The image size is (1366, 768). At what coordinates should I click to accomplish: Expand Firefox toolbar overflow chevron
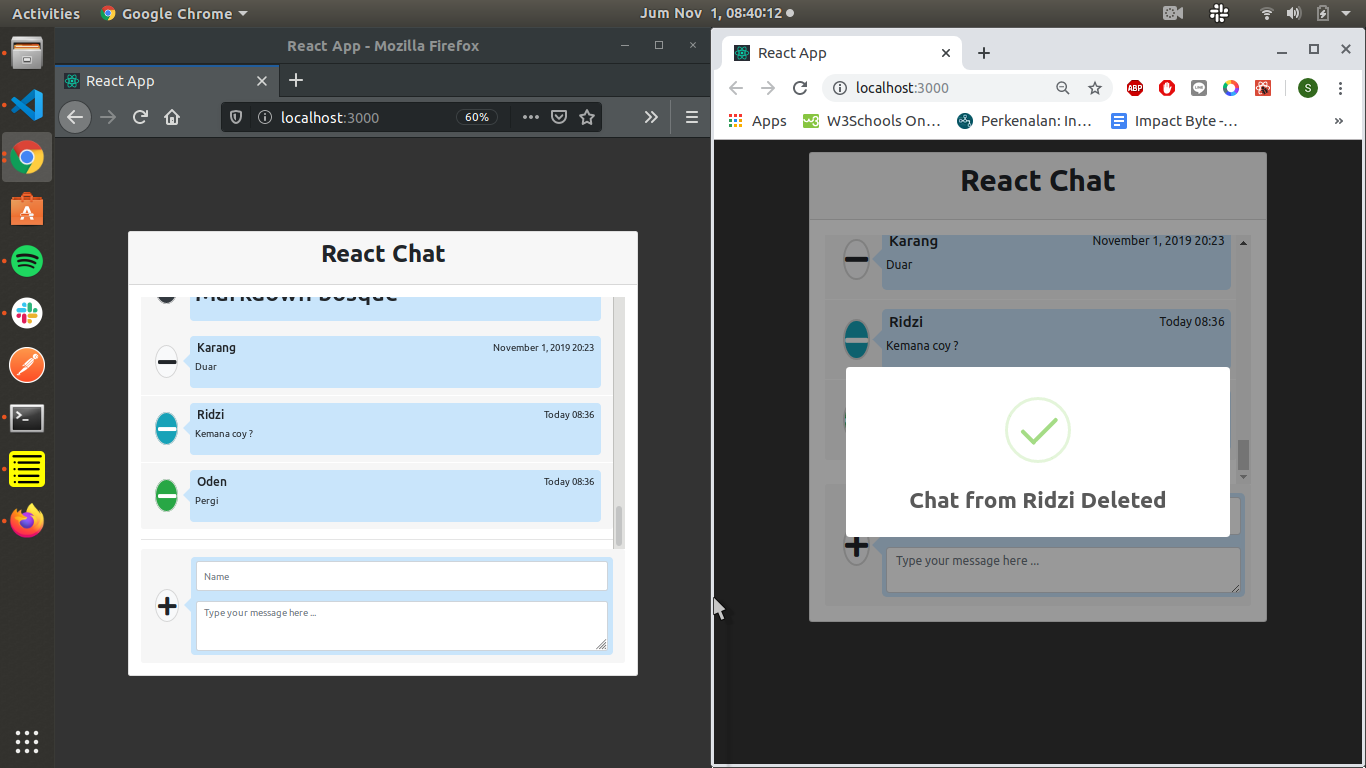click(651, 117)
